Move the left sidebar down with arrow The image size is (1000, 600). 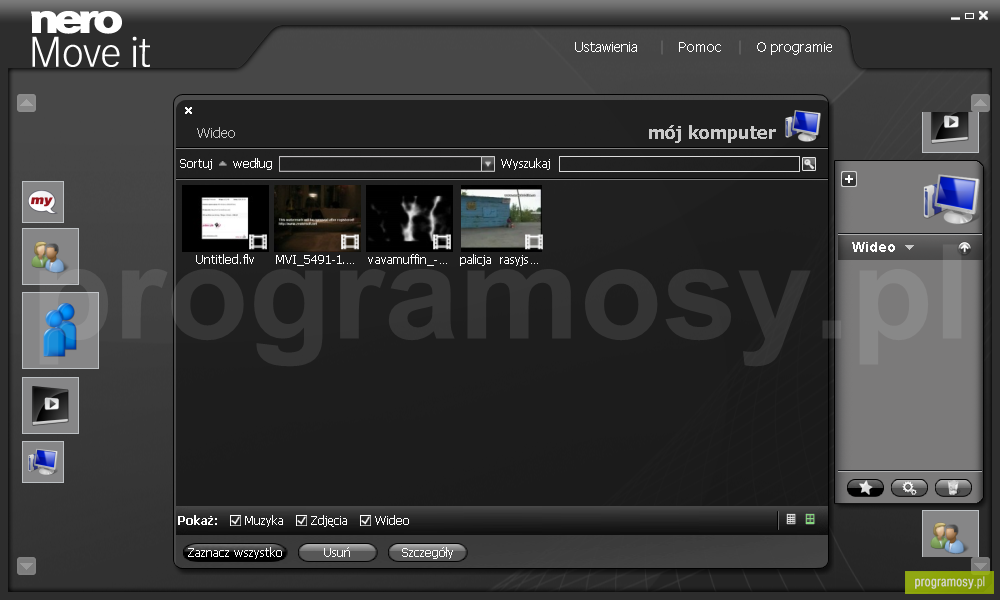[x=26, y=566]
